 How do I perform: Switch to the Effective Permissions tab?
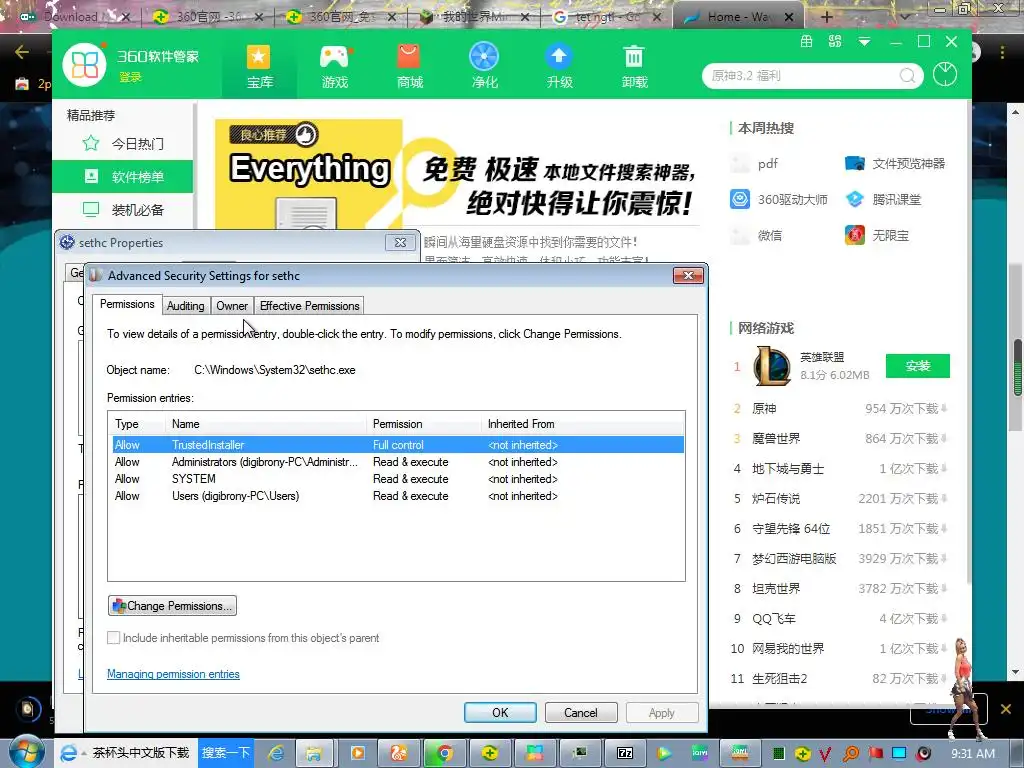[x=310, y=306]
